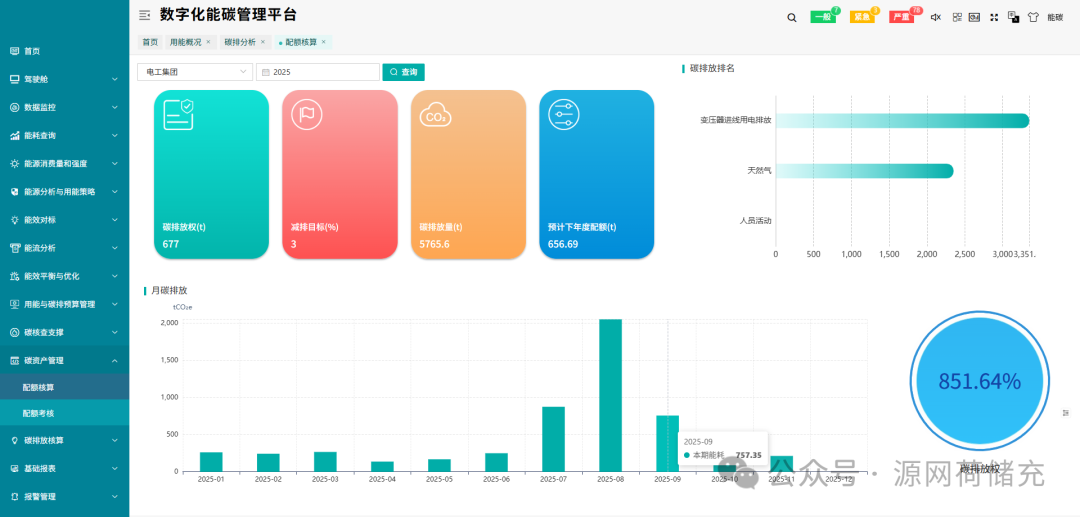Expand the 数据监控 sidebar menu

[x=64, y=107]
